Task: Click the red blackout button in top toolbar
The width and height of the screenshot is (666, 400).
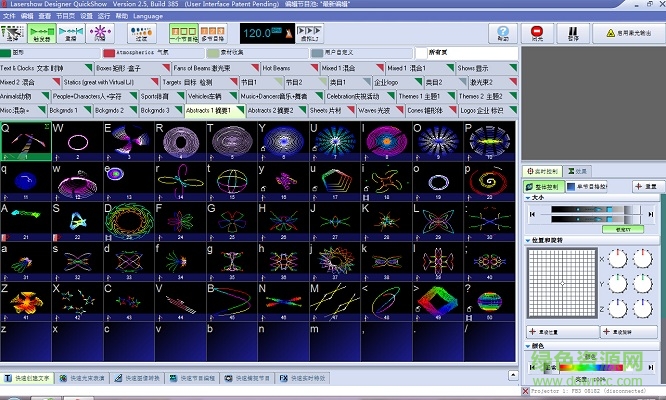Action: 537,34
